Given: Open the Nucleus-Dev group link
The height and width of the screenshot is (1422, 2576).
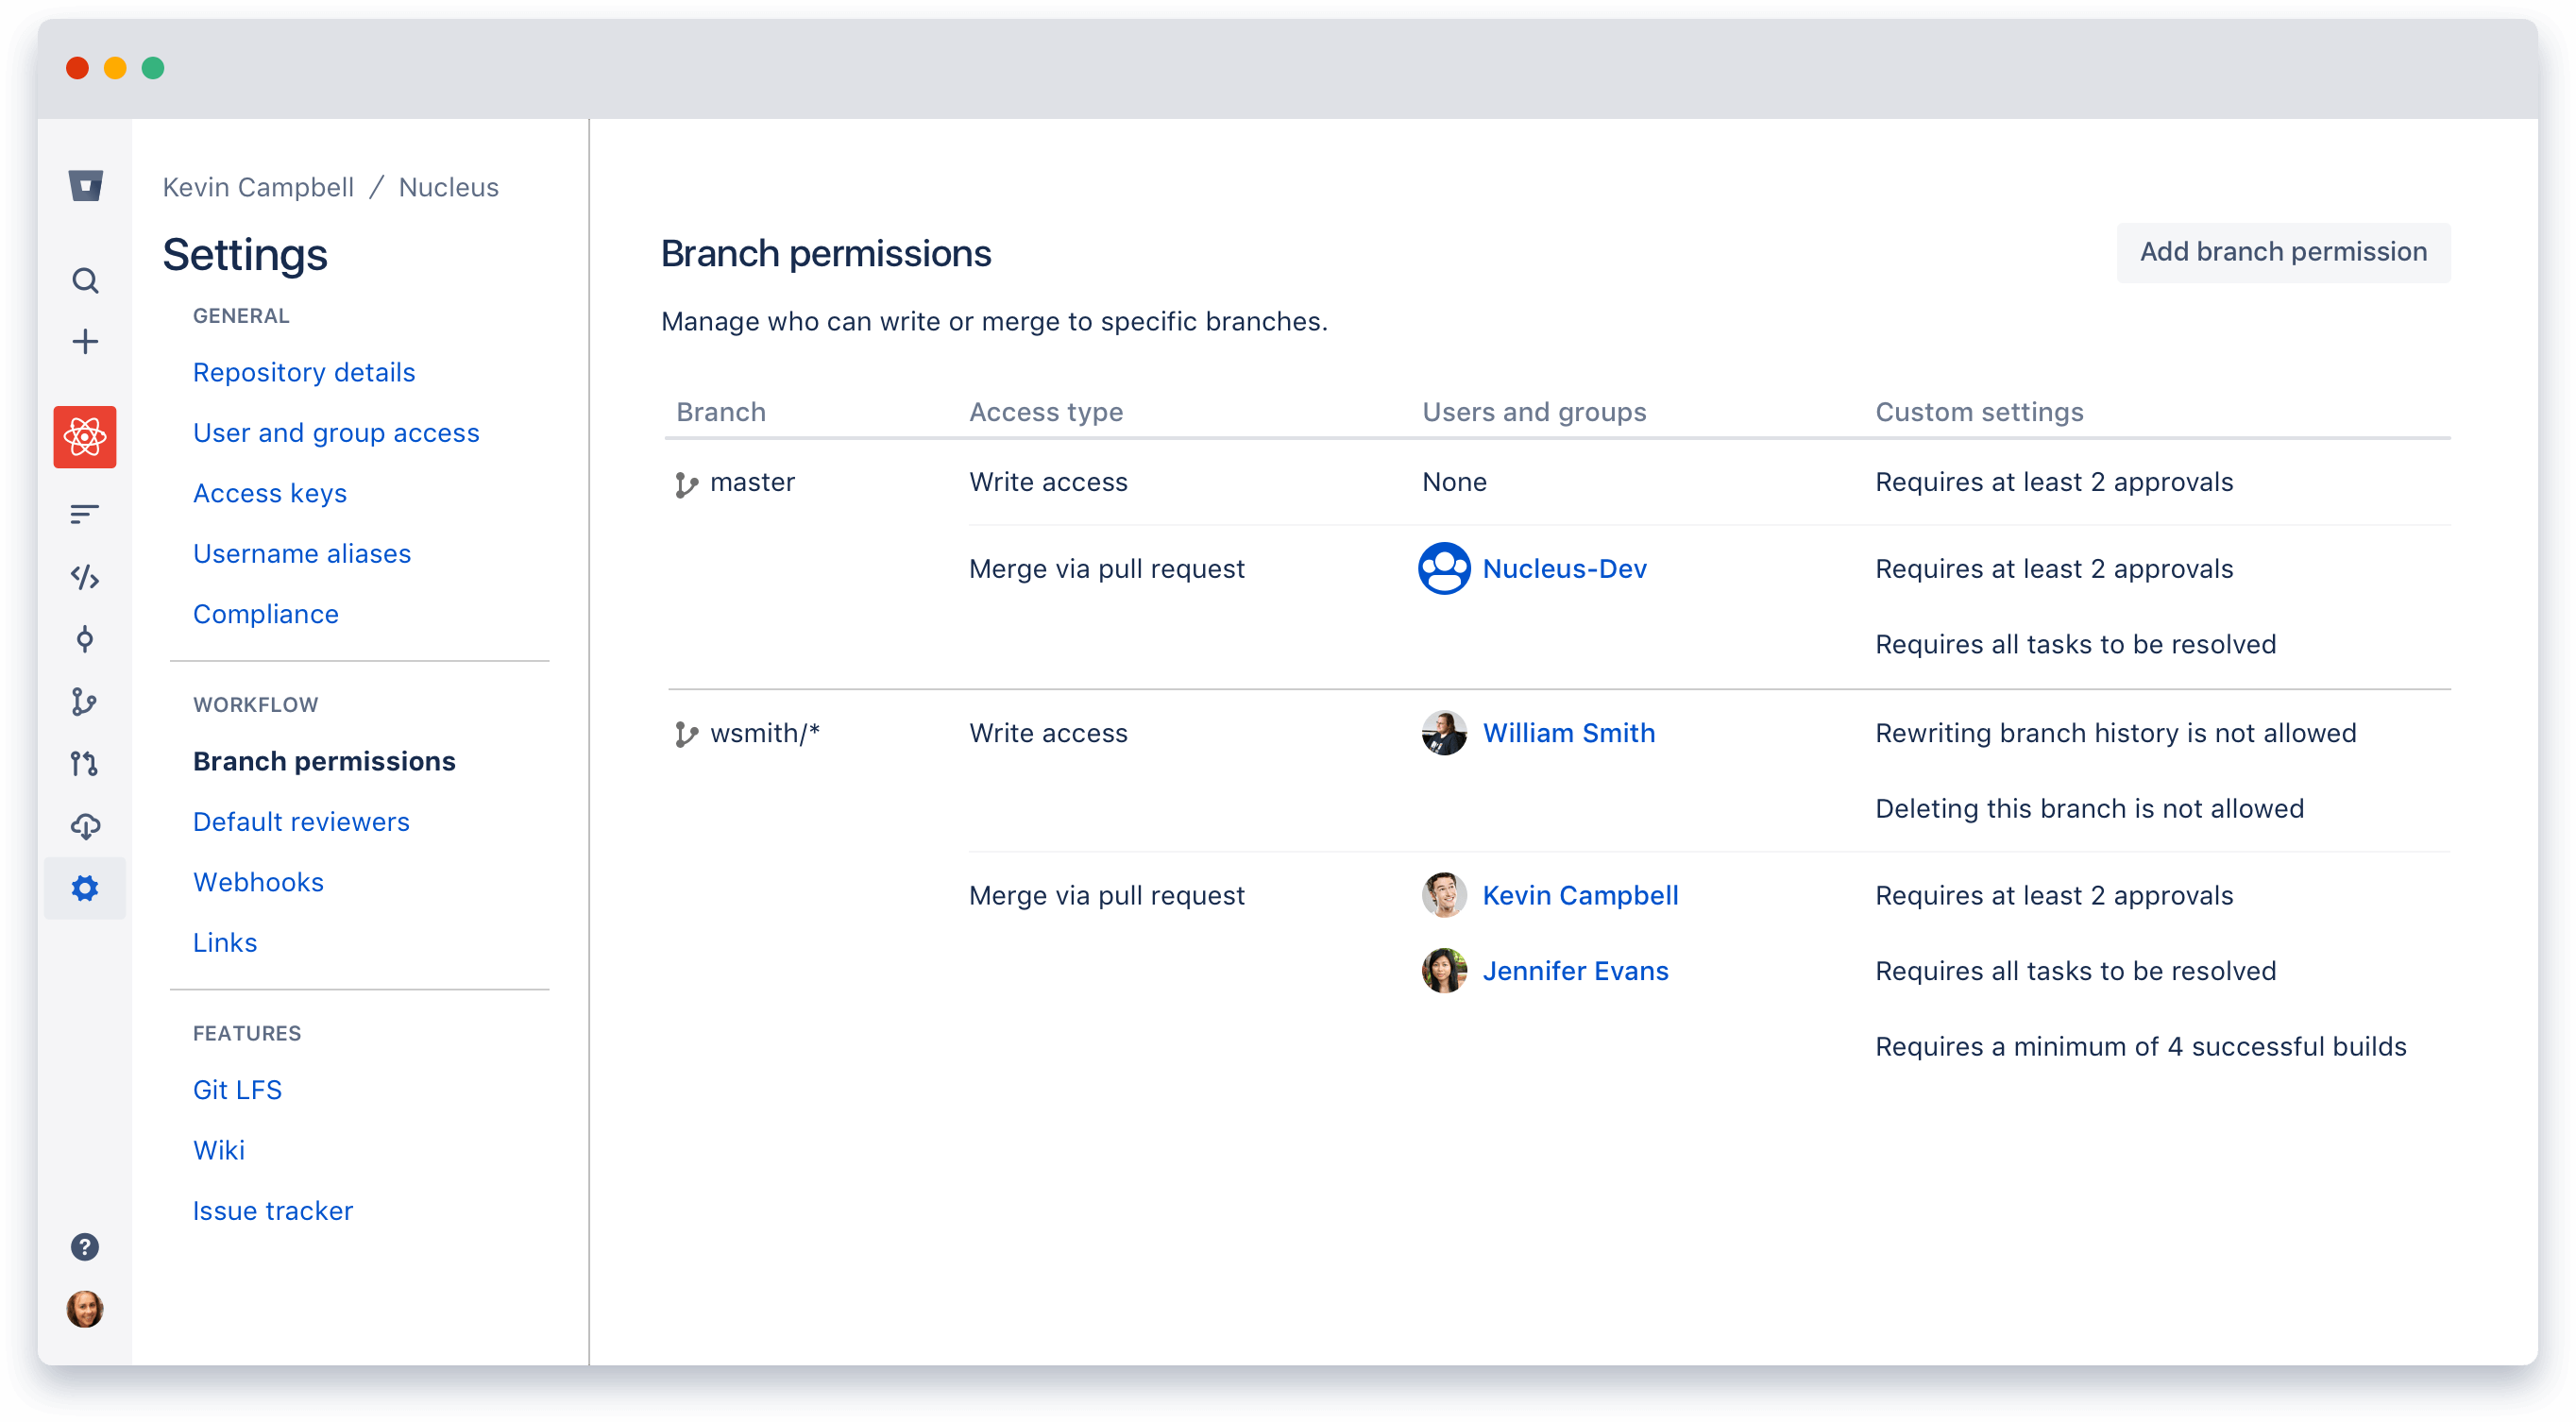Looking at the screenshot, I should click(1565, 568).
